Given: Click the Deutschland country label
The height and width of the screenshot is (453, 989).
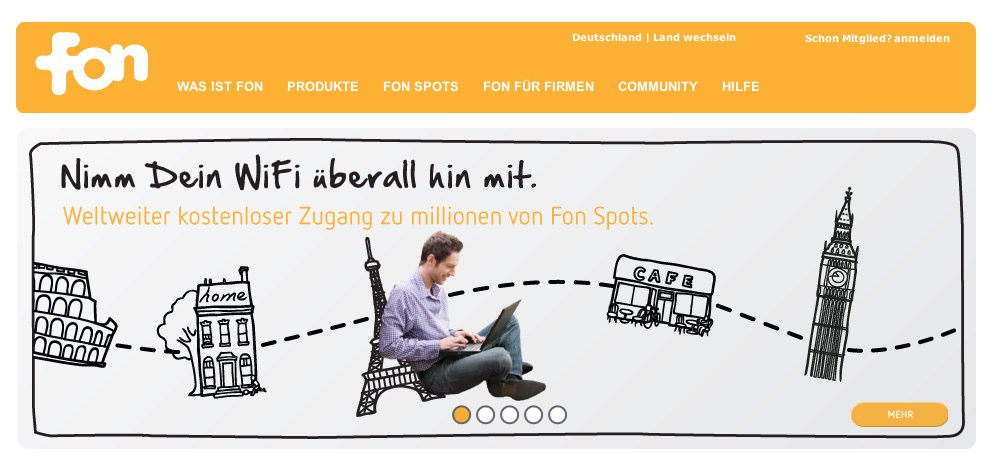Looking at the screenshot, I should 607,38.
